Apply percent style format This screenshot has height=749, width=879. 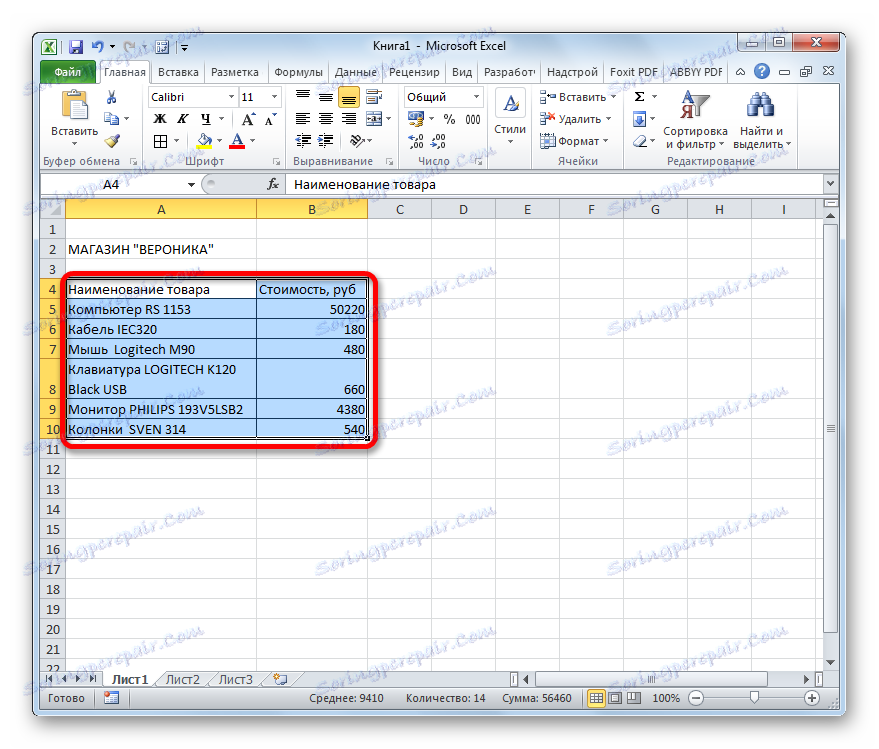pyautogui.click(x=449, y=119)
